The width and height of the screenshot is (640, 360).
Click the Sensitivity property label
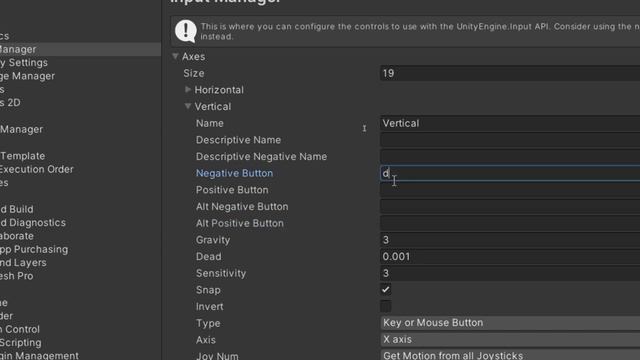click(x=221, y=273)
